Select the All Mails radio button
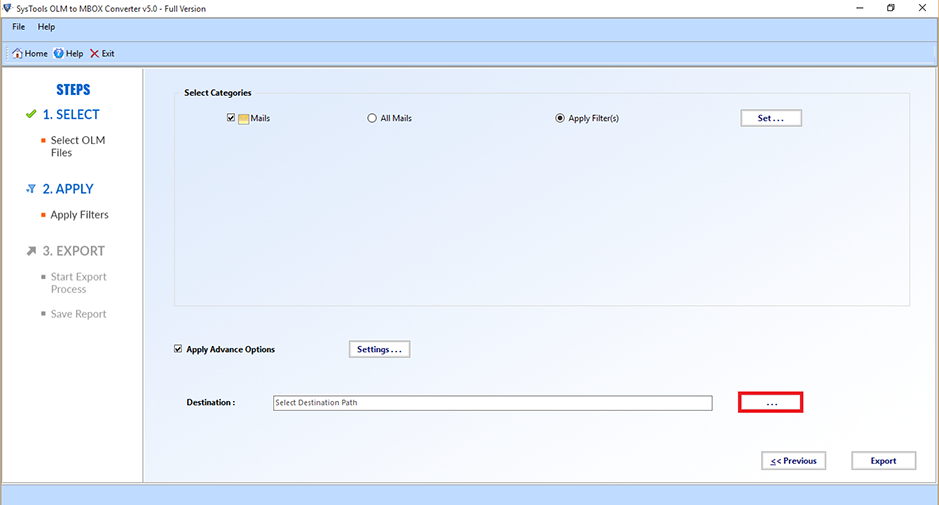Image resolution: width=939 pixels, height=505 pixels. [372, 118]
